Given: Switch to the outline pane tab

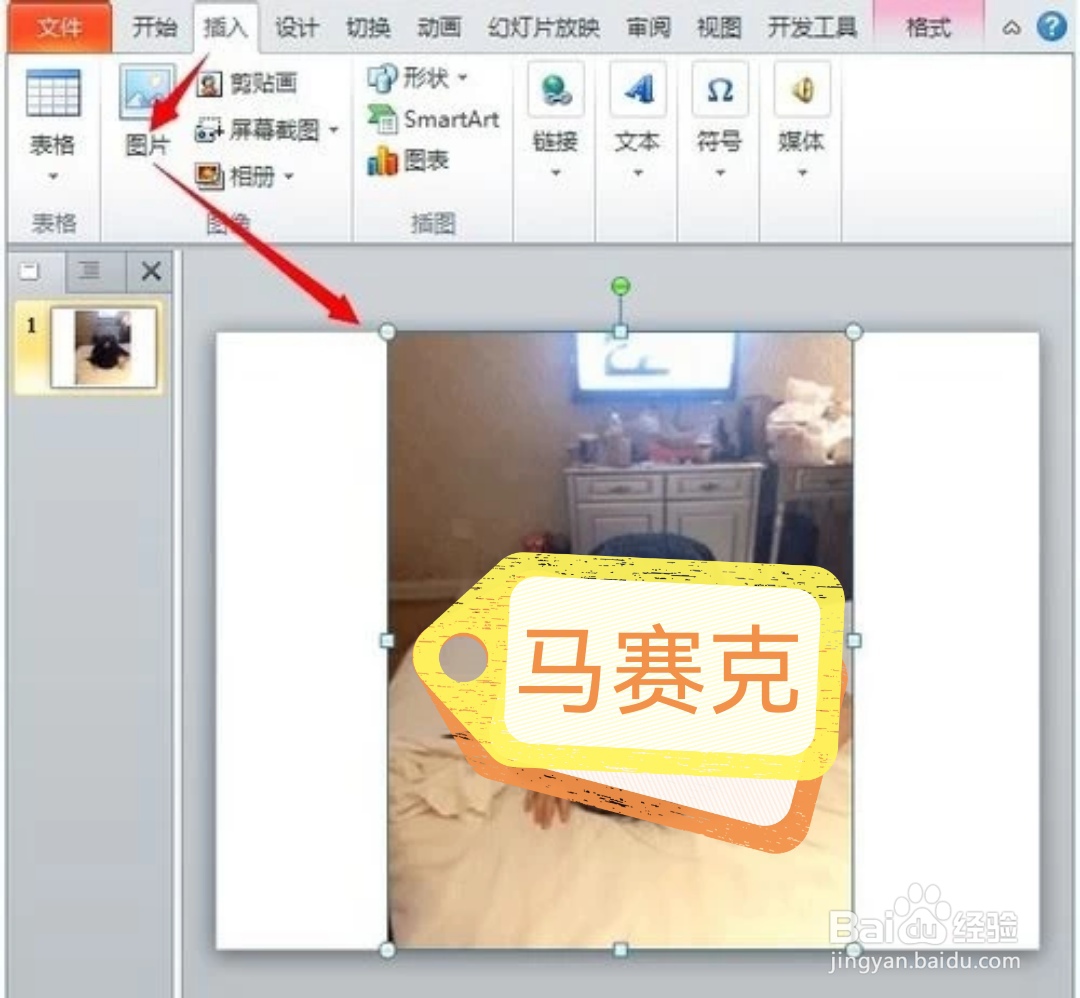Looking at the screenshot, I should coord(90,271).
